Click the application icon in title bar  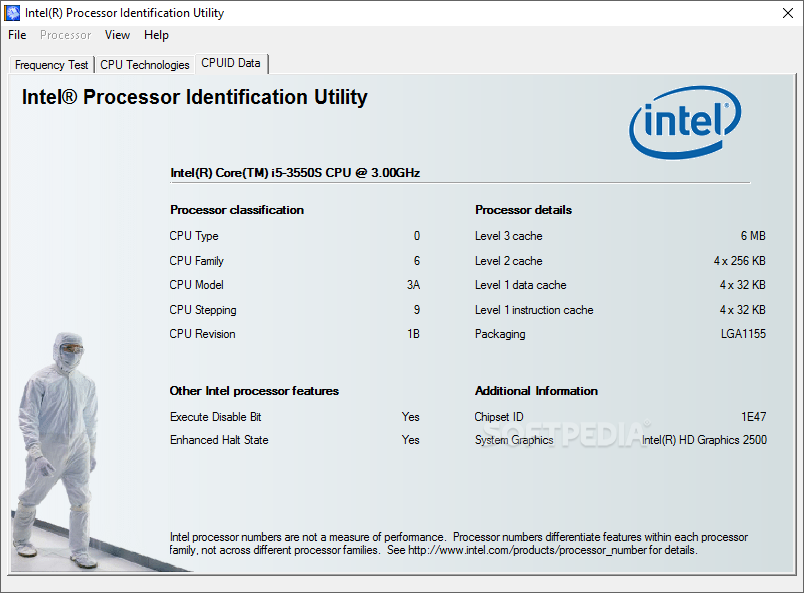tap(12, 13)
